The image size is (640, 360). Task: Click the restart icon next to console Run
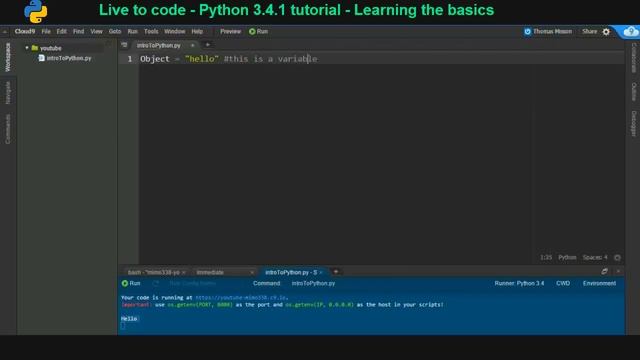[156, 283]
